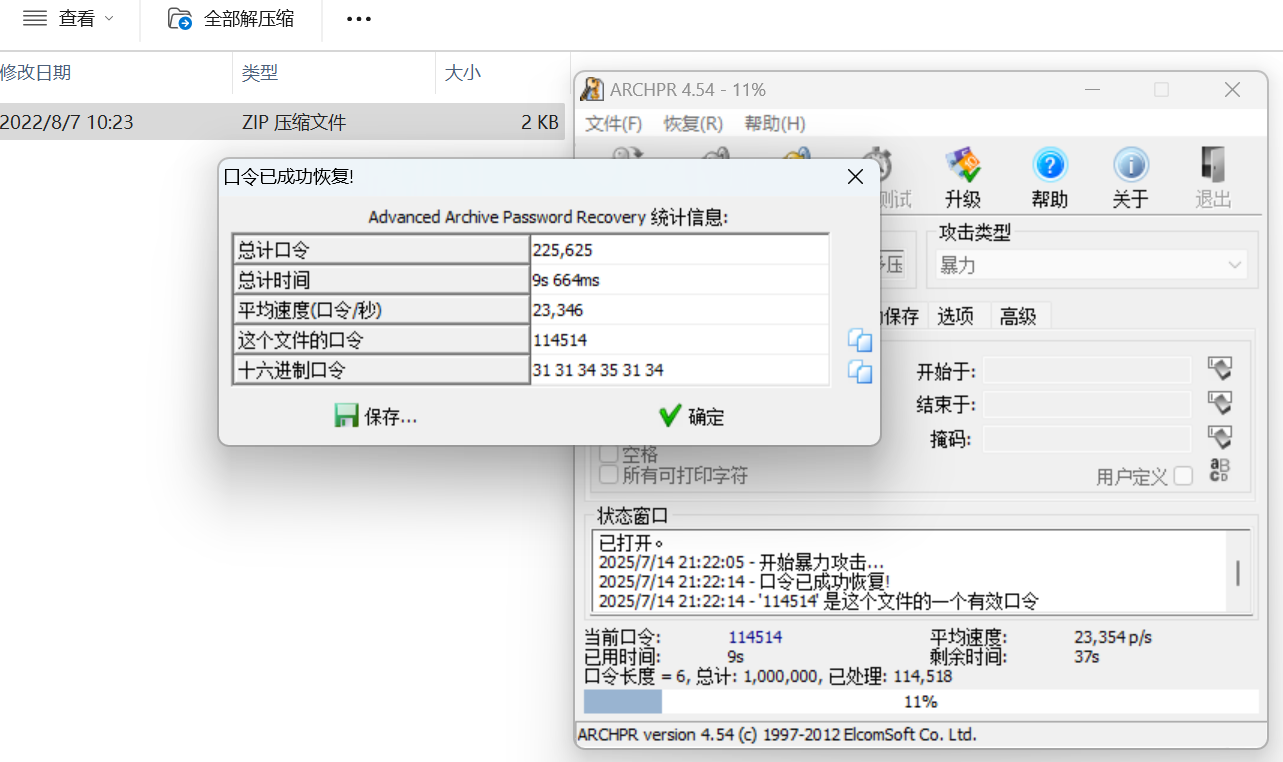The height and width of the screenshot is (762, 1283).
Task: Click the 11% progress bar
Action: coord(920,702)
